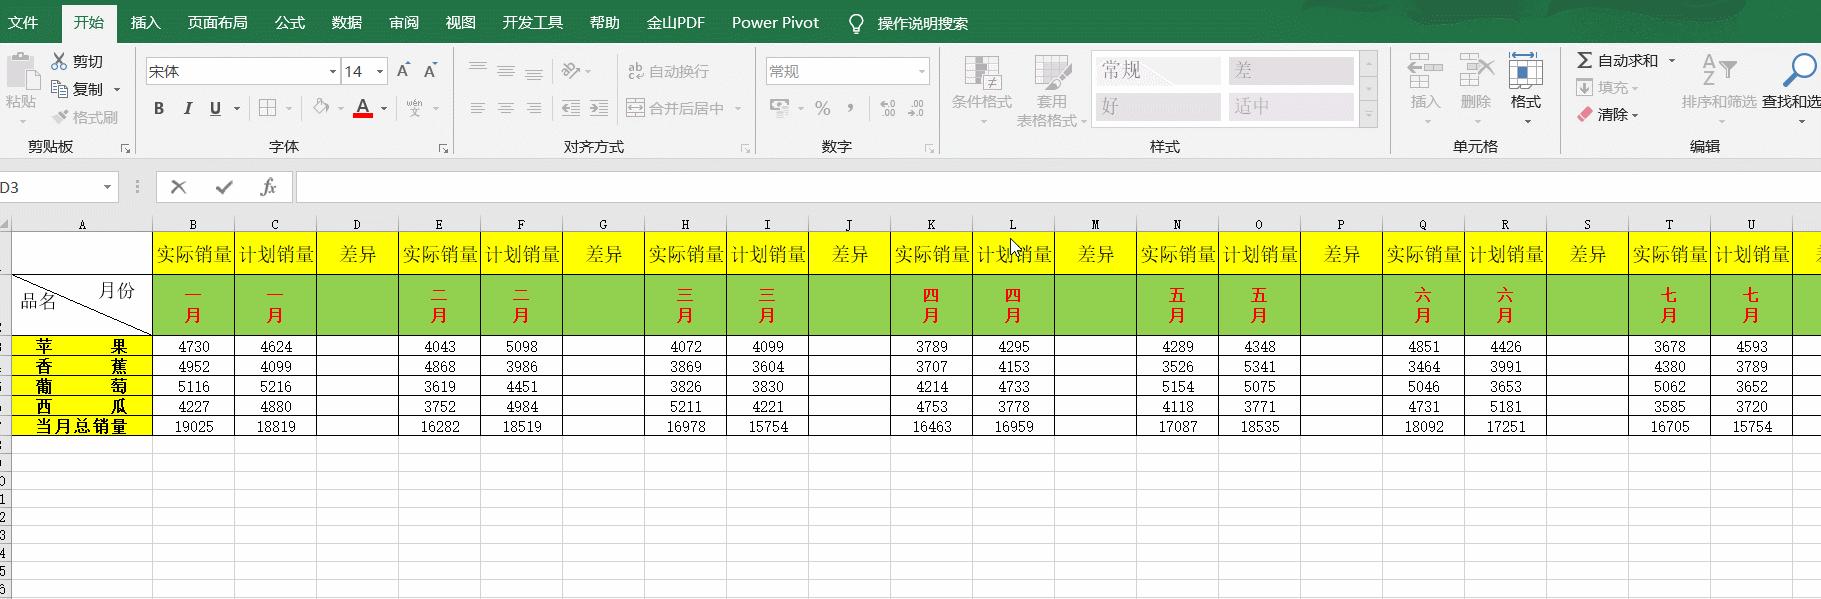Open the 常规 number format dropdown
This screenshot has width=1821, height=599.
921,71
